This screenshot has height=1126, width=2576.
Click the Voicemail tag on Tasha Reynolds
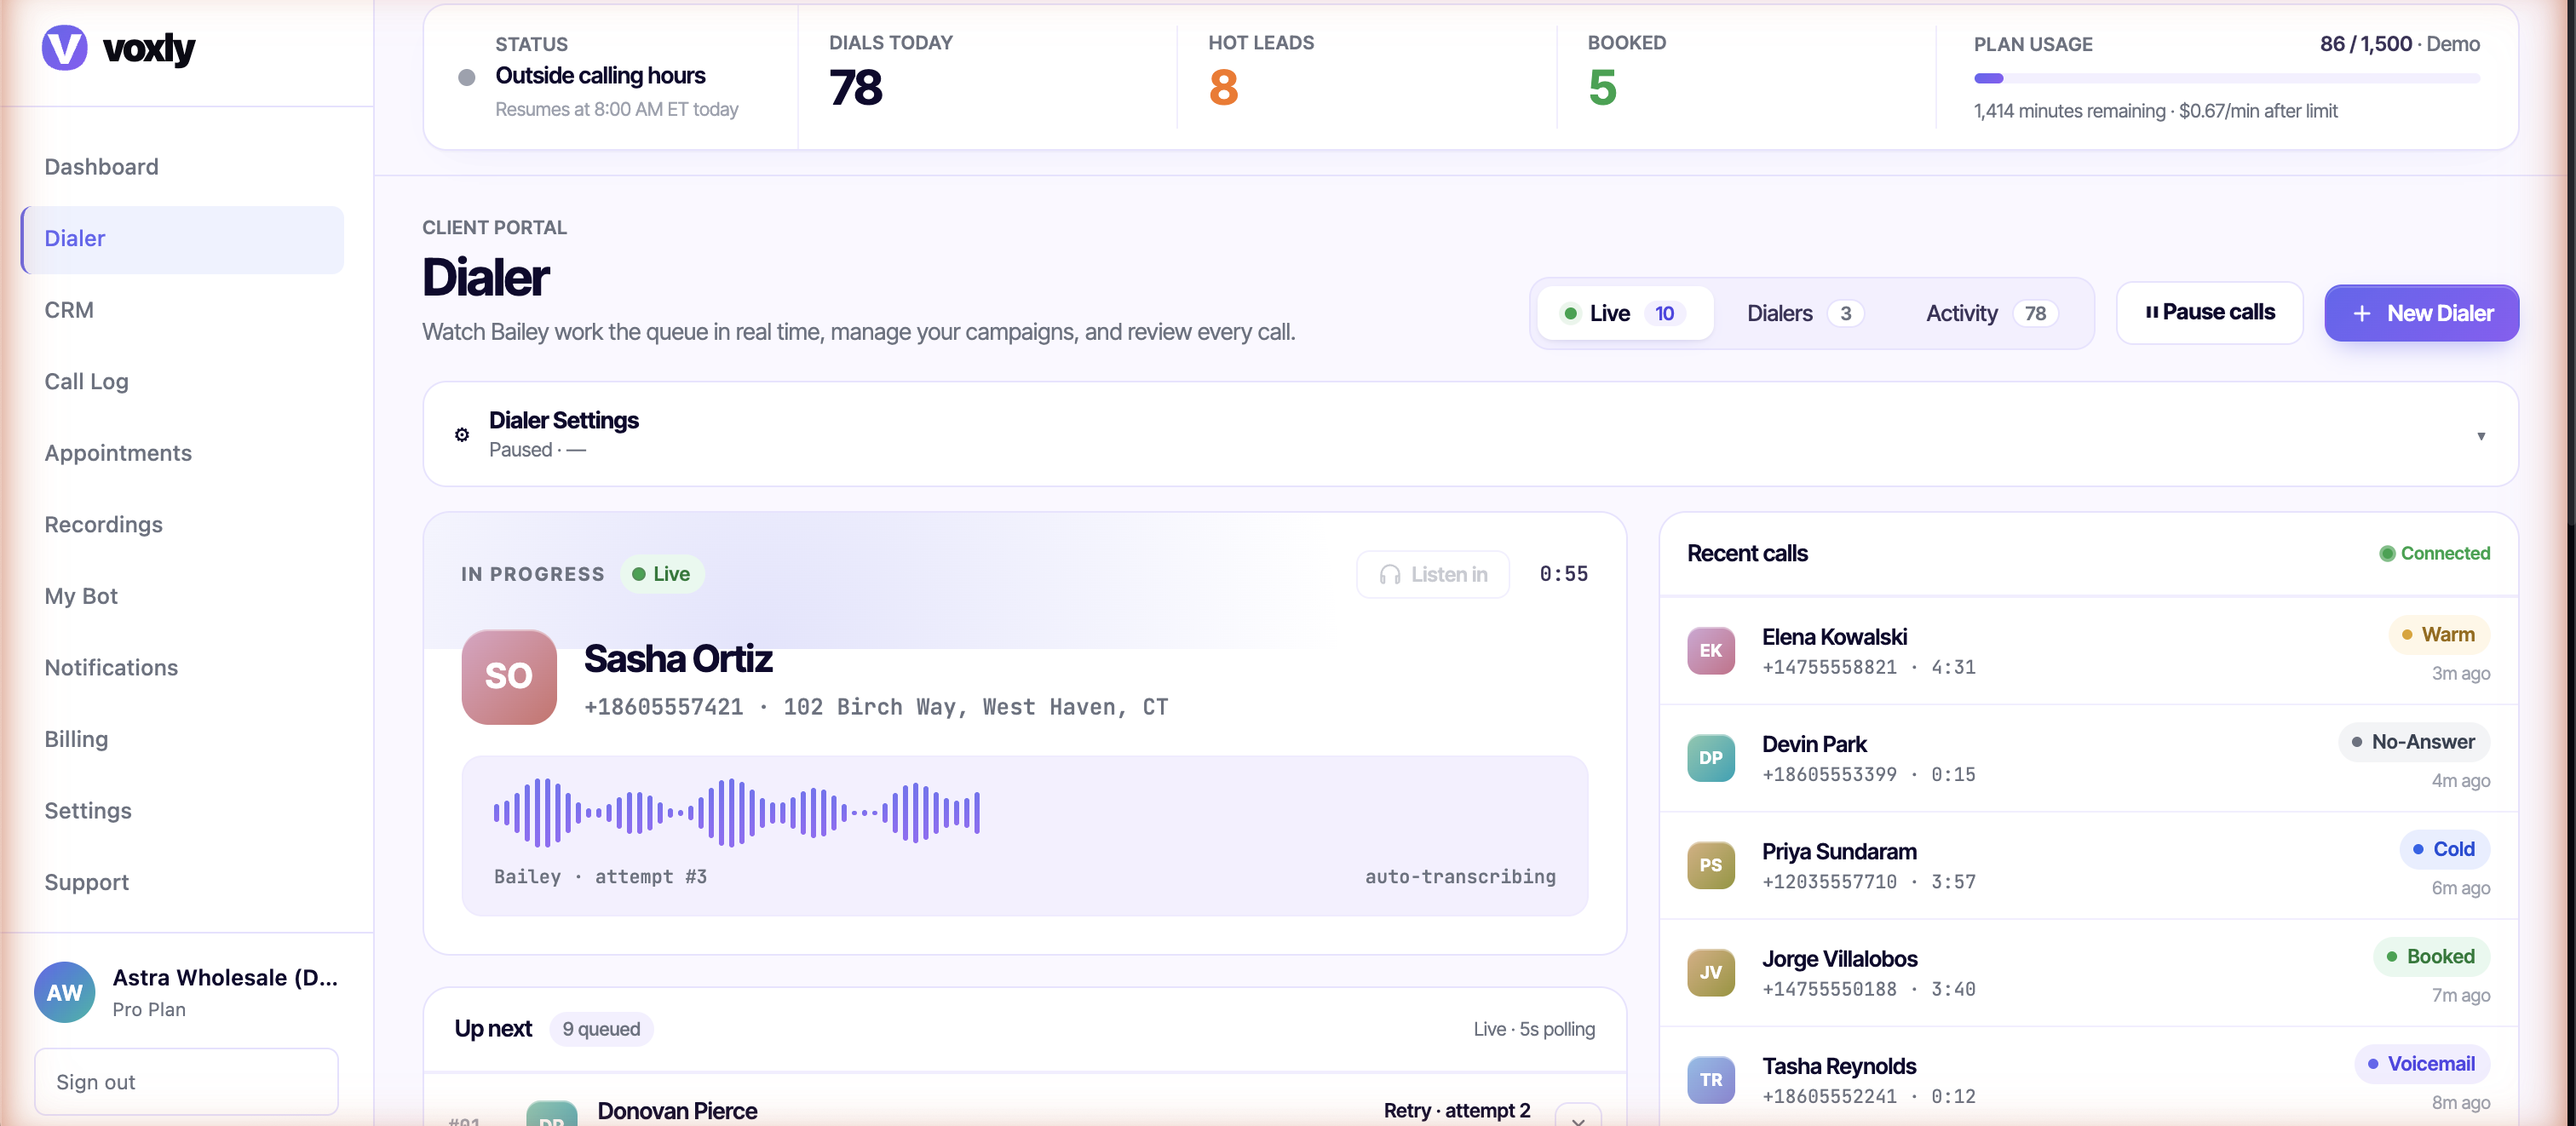2421,1064
